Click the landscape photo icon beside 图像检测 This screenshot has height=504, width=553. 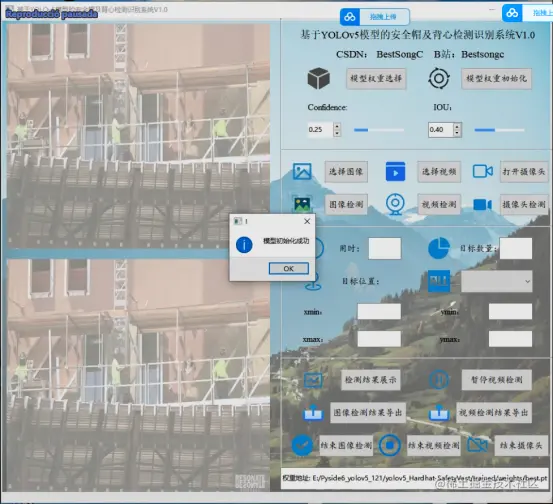pos(302,204)
